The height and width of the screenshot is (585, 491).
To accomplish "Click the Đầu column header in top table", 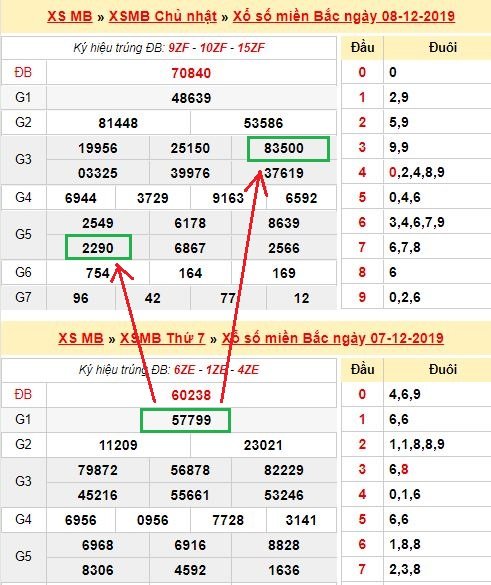I will pos(362,48).
